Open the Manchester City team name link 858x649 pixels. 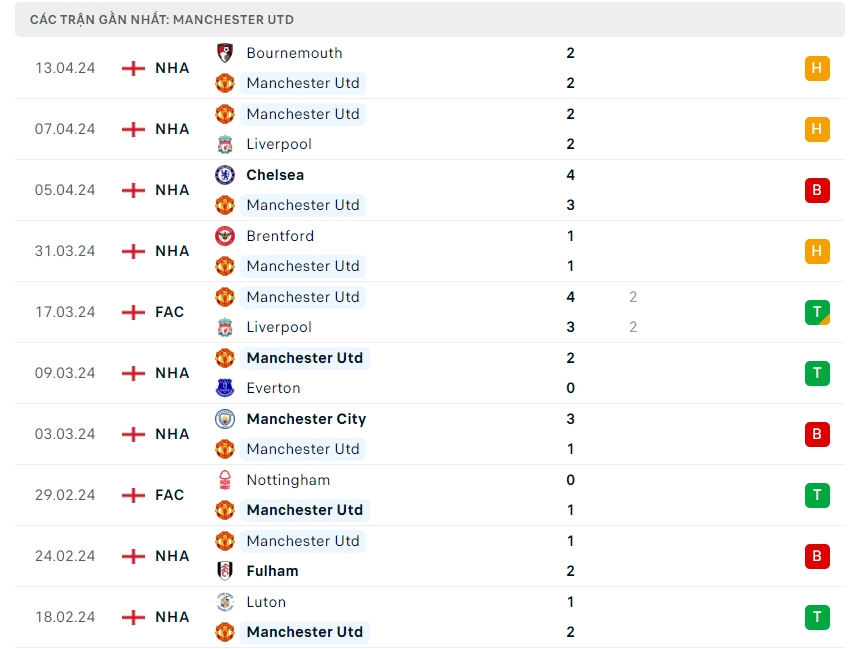[x=306, y=419]
